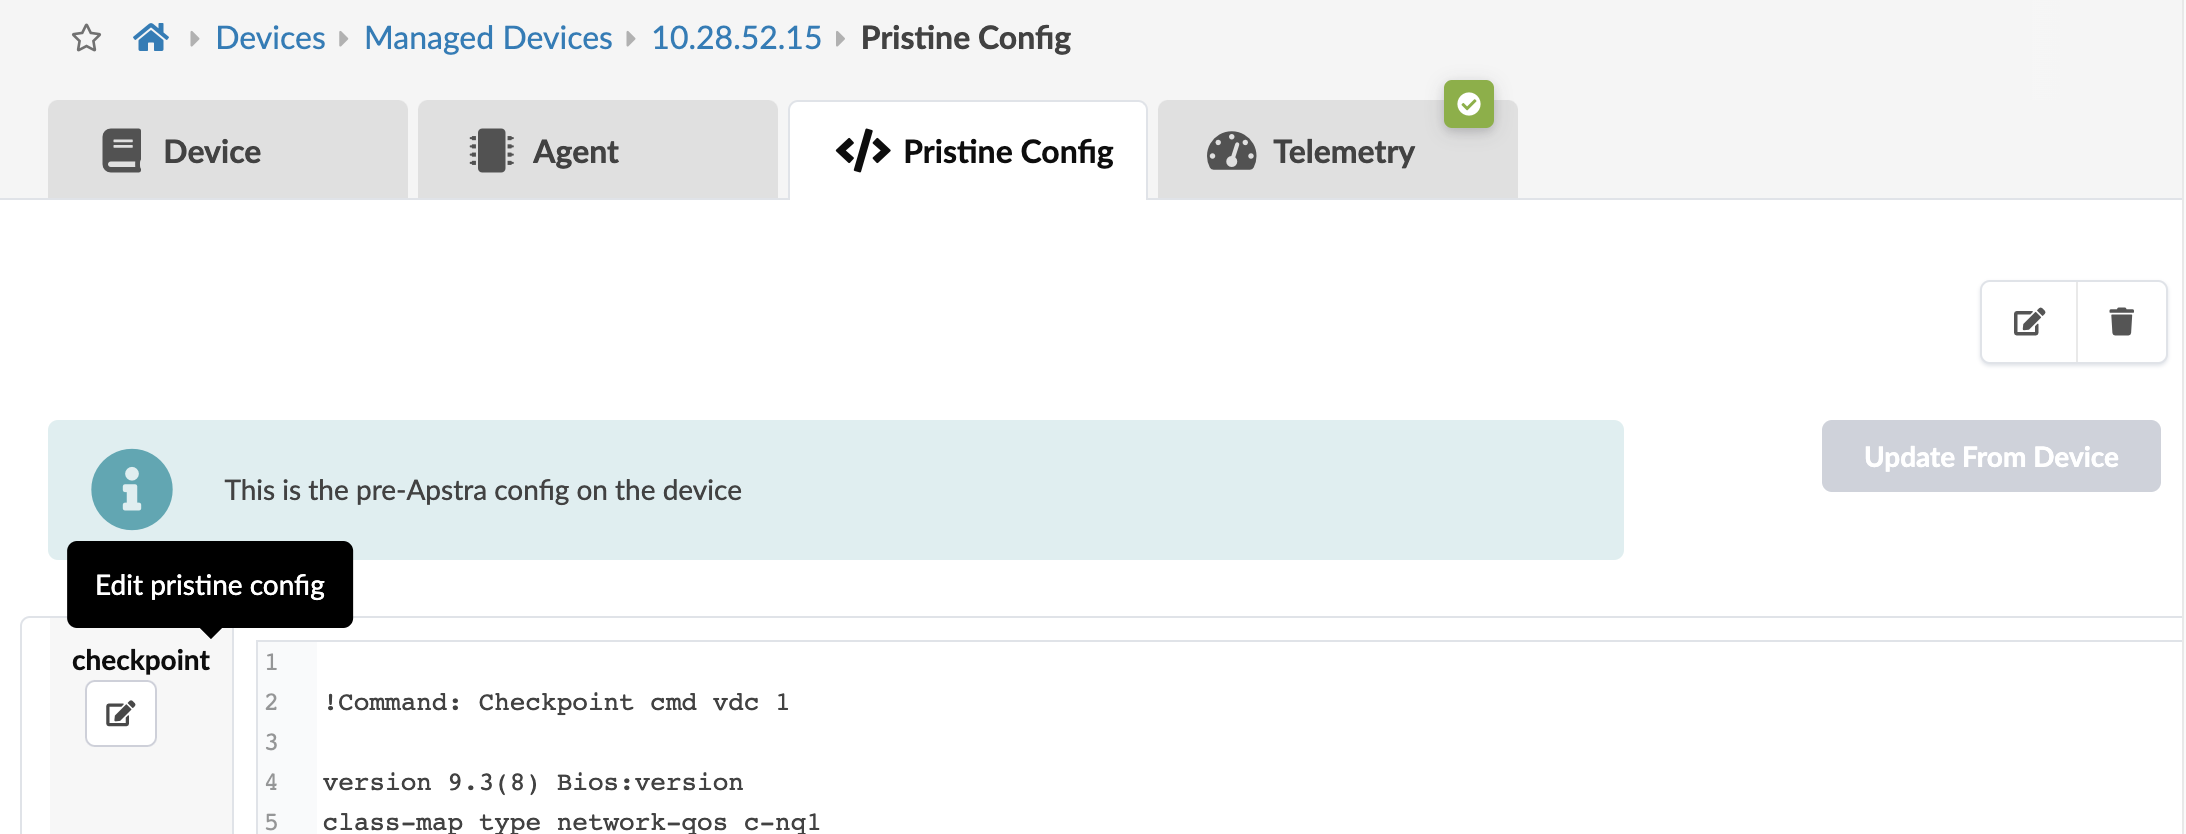Image resolution: width=2186 pixels, height=834 pixels.
Task: Click the Device tab book icon
Action: pyautogui.click(x=122, y=151)
